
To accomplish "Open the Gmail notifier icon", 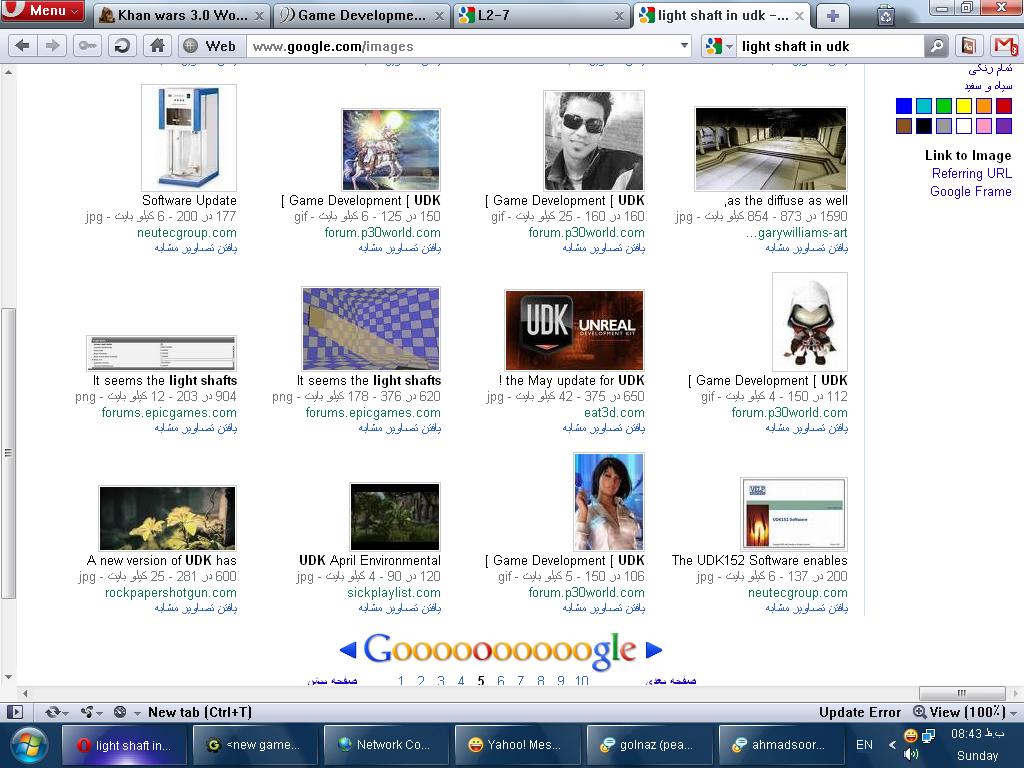I will (1004, 46).
